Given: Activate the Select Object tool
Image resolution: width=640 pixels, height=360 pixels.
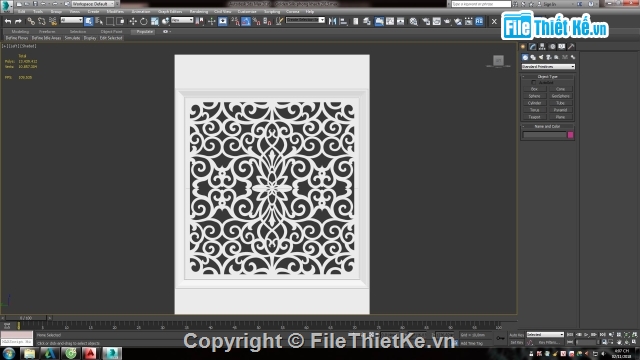Looking at the screenshot, I should coord(89,21).
